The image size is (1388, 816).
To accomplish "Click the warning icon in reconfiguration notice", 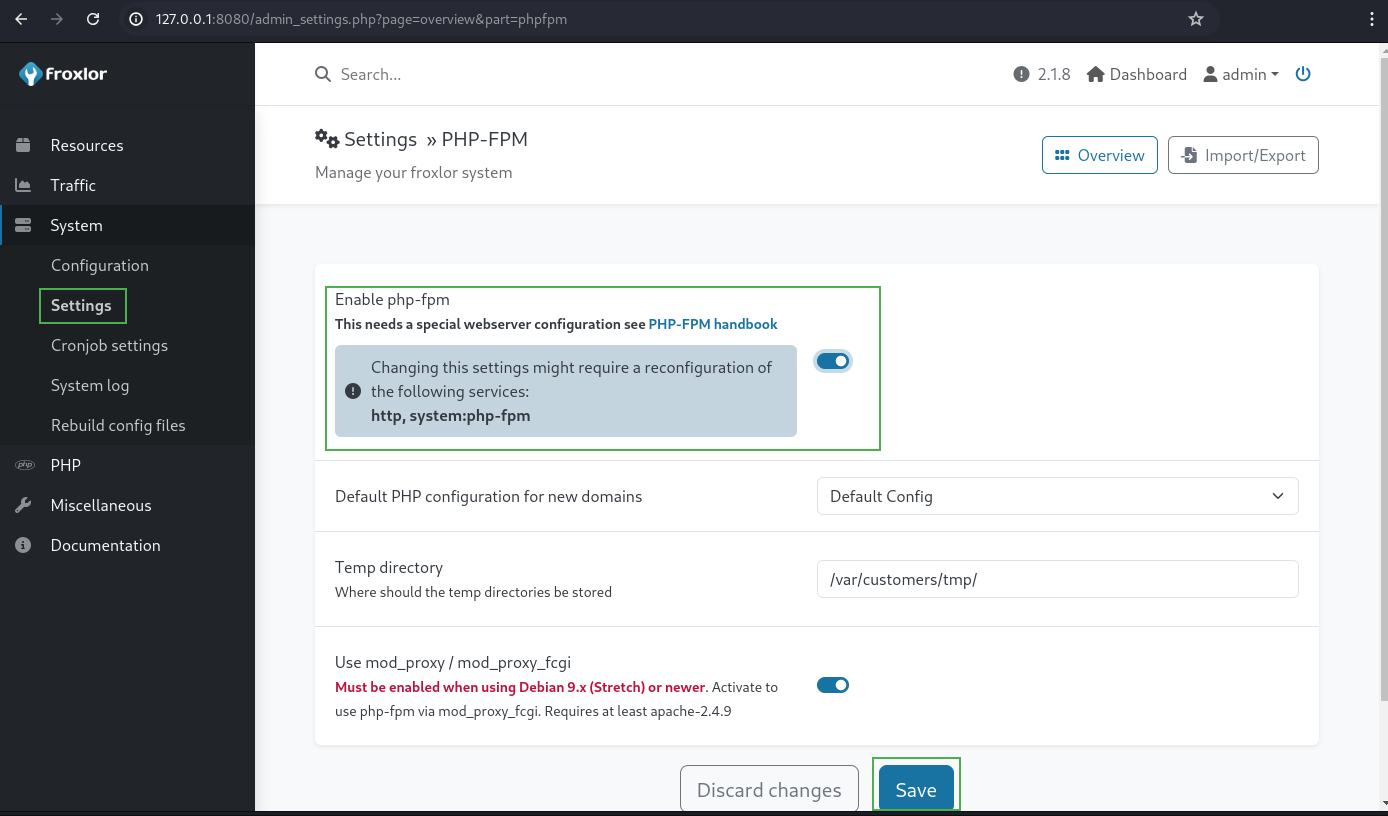I will pos(353,391).
